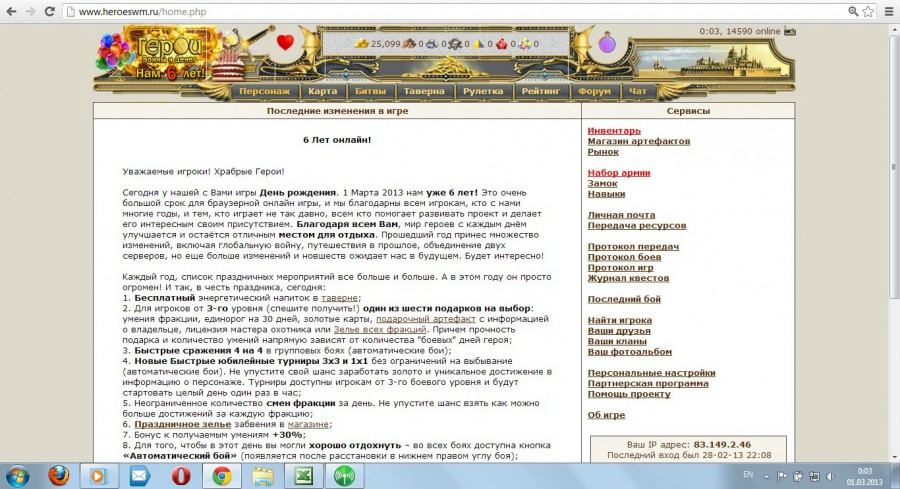Open the Таверна menu tab
The height and width of the screenshot is (489, 900).
pos(424,91)
